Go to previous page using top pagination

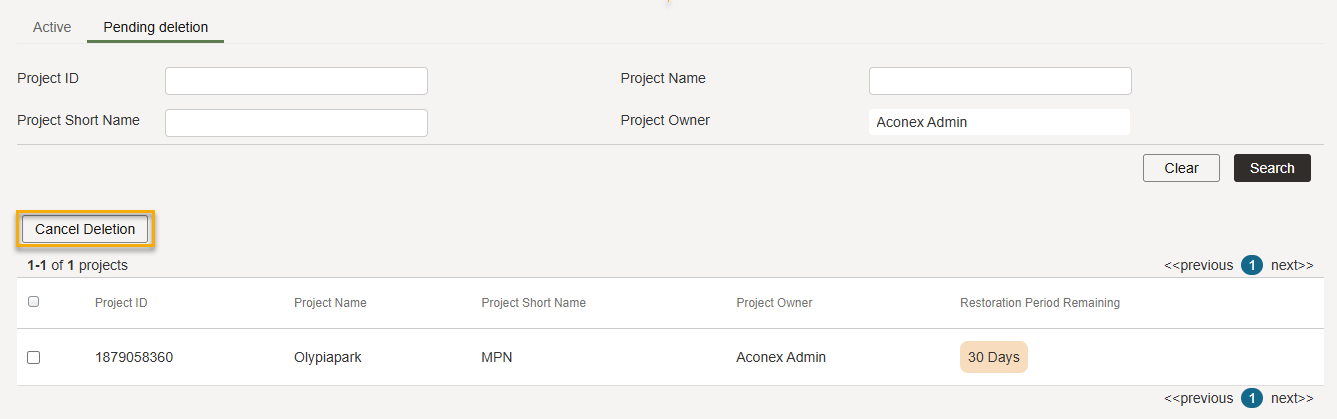[1198, 265]
